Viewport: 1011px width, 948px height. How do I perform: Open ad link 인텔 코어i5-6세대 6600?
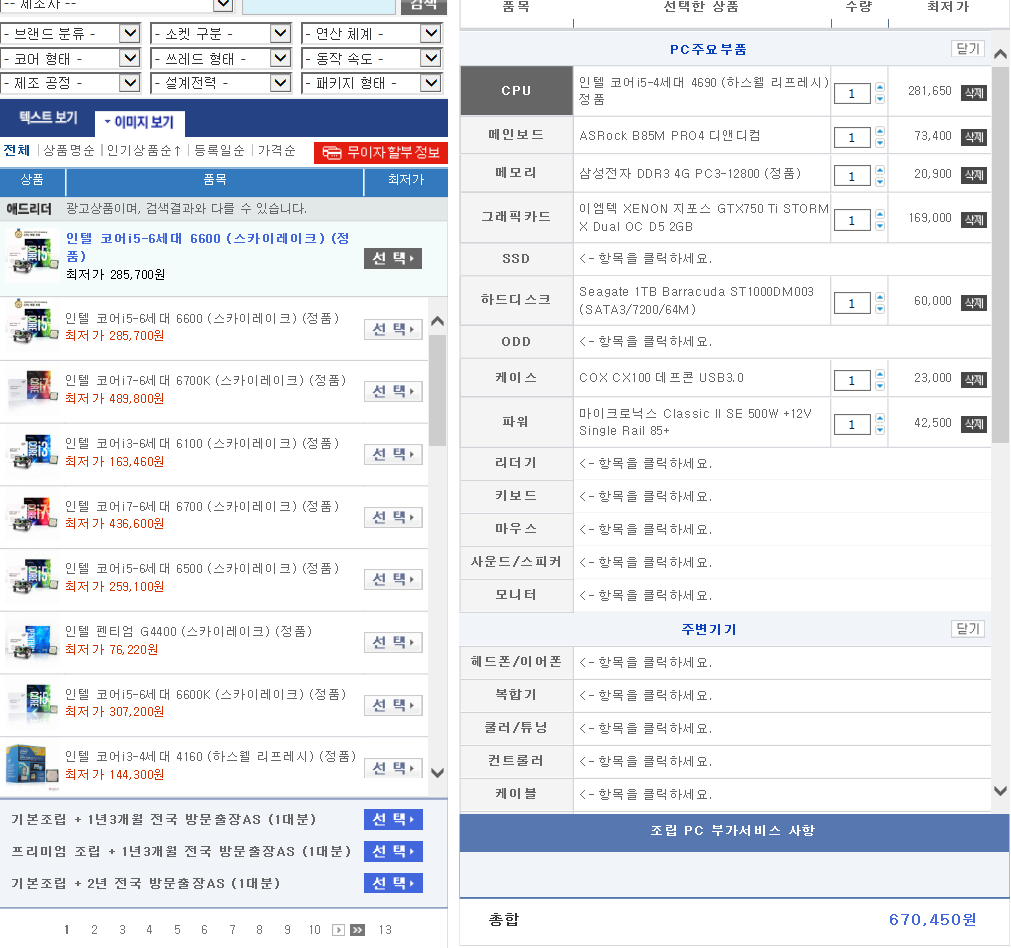tap(207, 247)
